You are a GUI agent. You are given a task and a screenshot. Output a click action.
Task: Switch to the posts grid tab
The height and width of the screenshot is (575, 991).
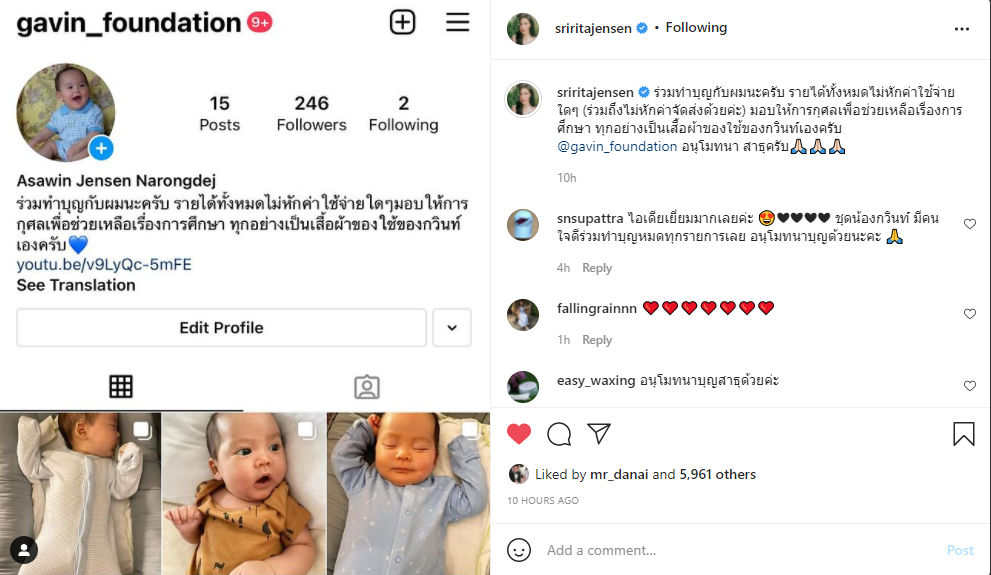tap(121, 386)
